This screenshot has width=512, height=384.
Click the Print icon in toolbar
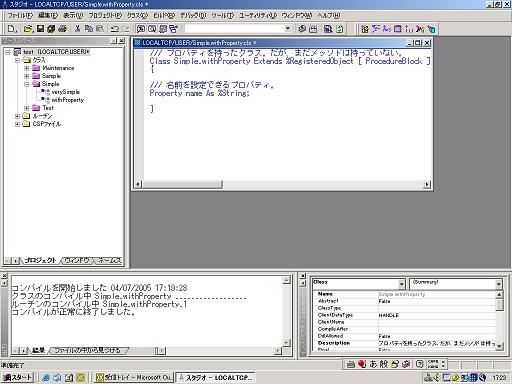(62, 29)
